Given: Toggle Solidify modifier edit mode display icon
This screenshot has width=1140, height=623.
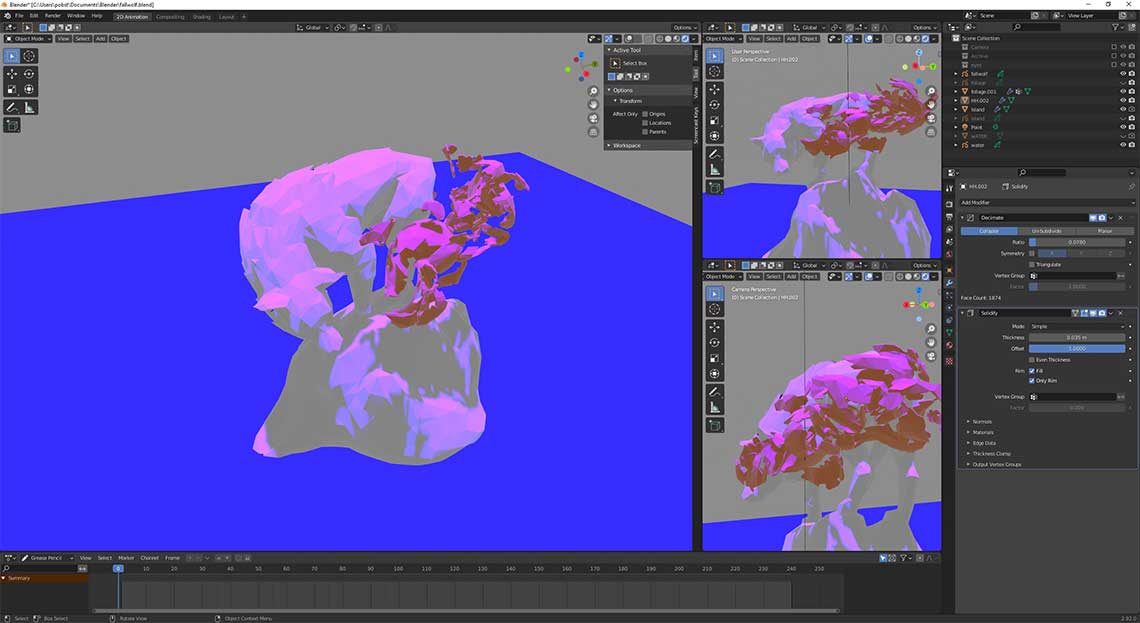Looking at the screenshot, I should click(x=1084, y=313).
